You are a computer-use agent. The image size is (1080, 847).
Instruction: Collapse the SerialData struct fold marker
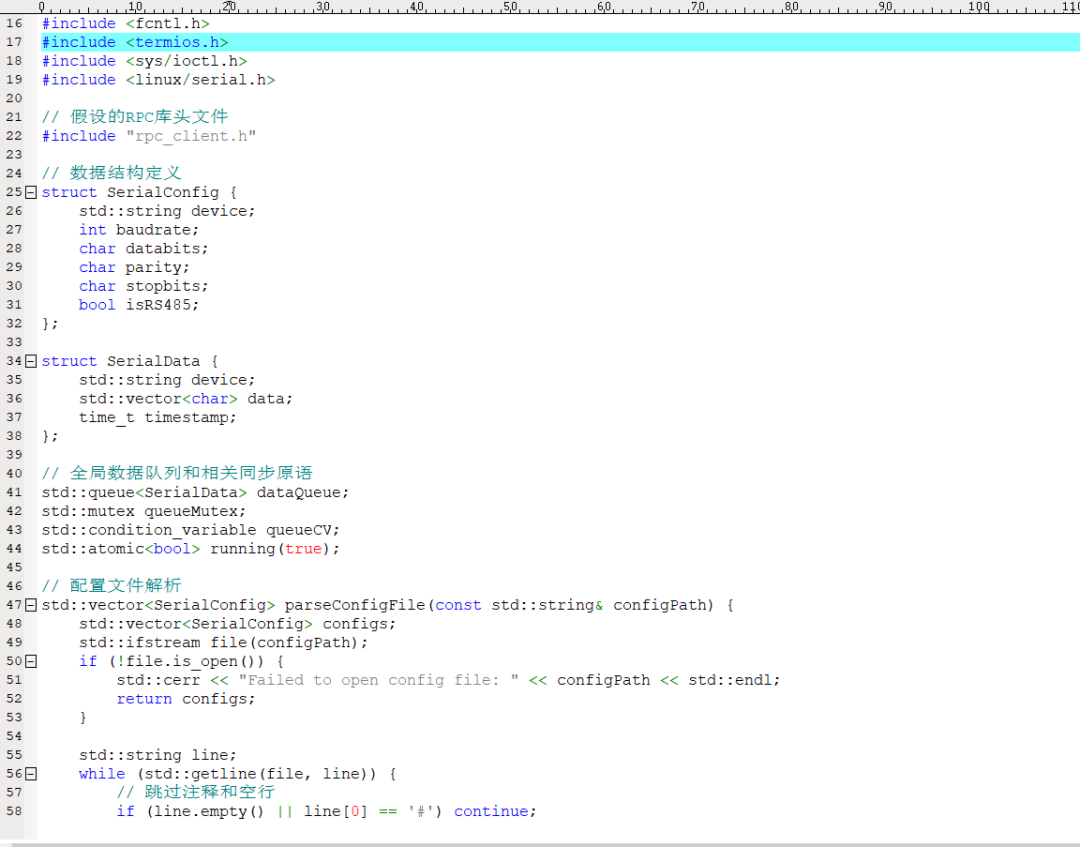(29, 361)
